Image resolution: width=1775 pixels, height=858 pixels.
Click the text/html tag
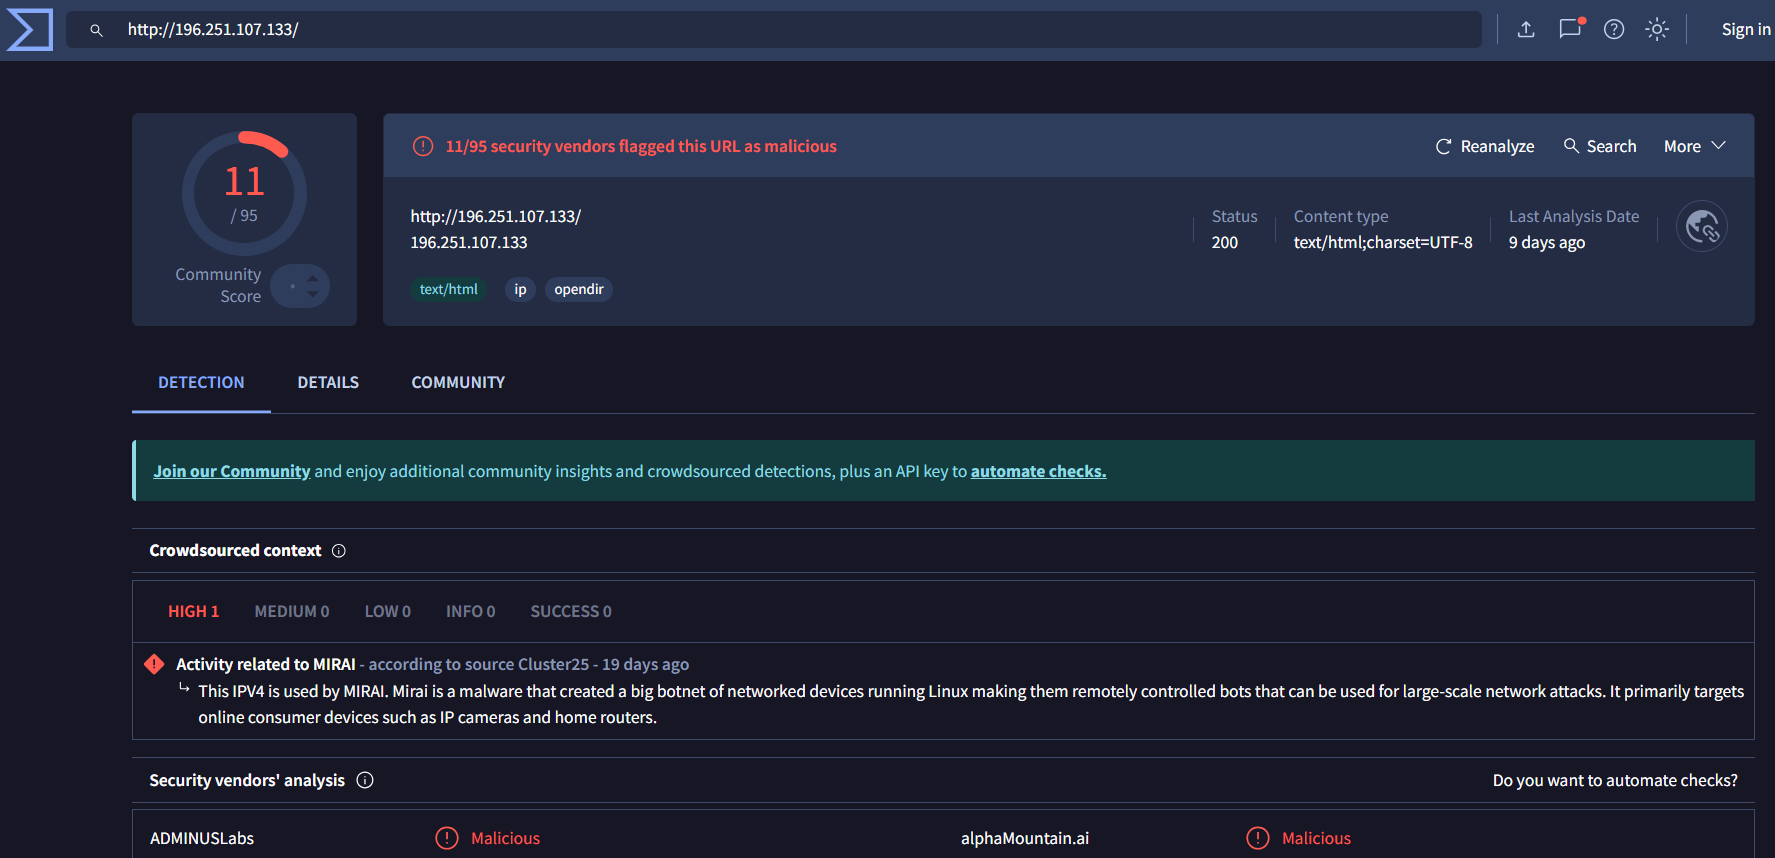coord(448,290)
